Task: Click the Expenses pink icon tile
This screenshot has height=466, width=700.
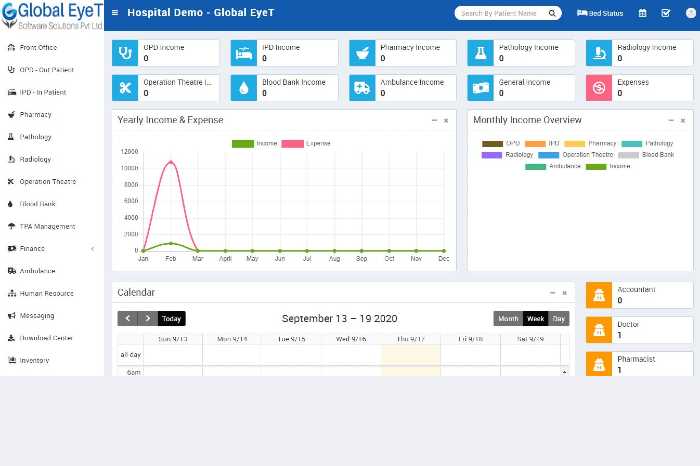Action: coord(599,88)
